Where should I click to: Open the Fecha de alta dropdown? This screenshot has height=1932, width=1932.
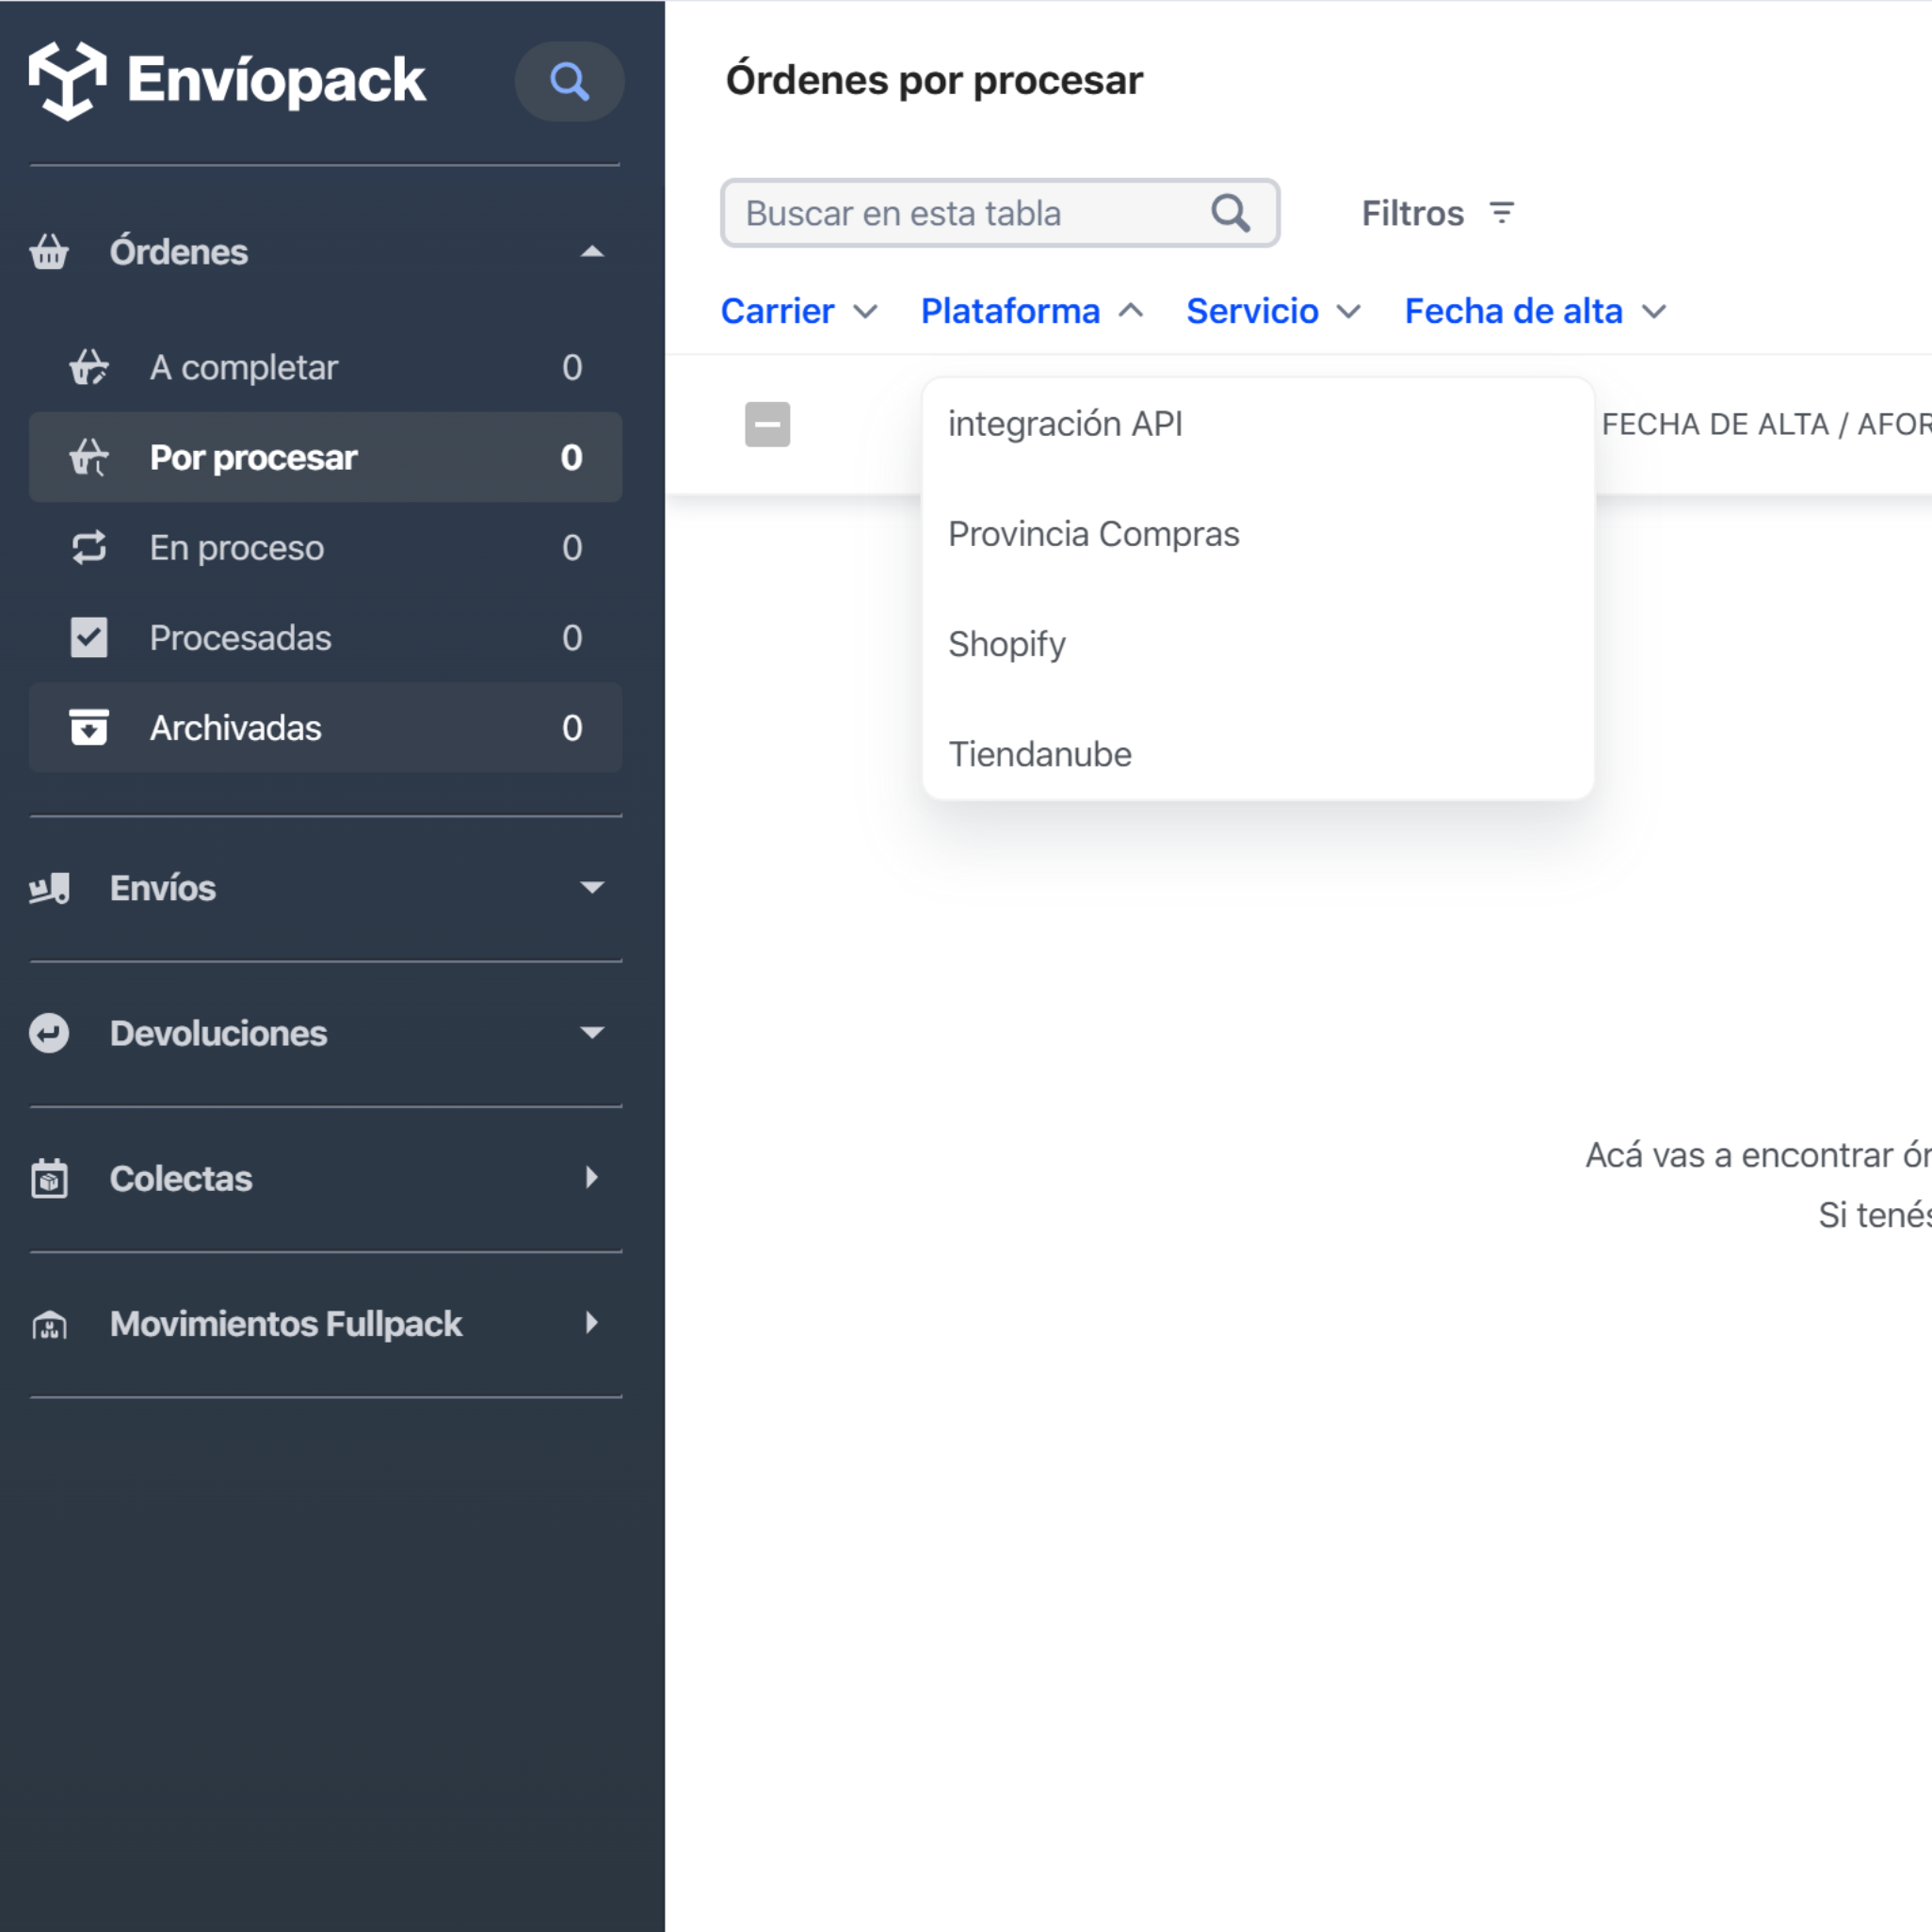pyautogui.click(x=1534, y=311)
